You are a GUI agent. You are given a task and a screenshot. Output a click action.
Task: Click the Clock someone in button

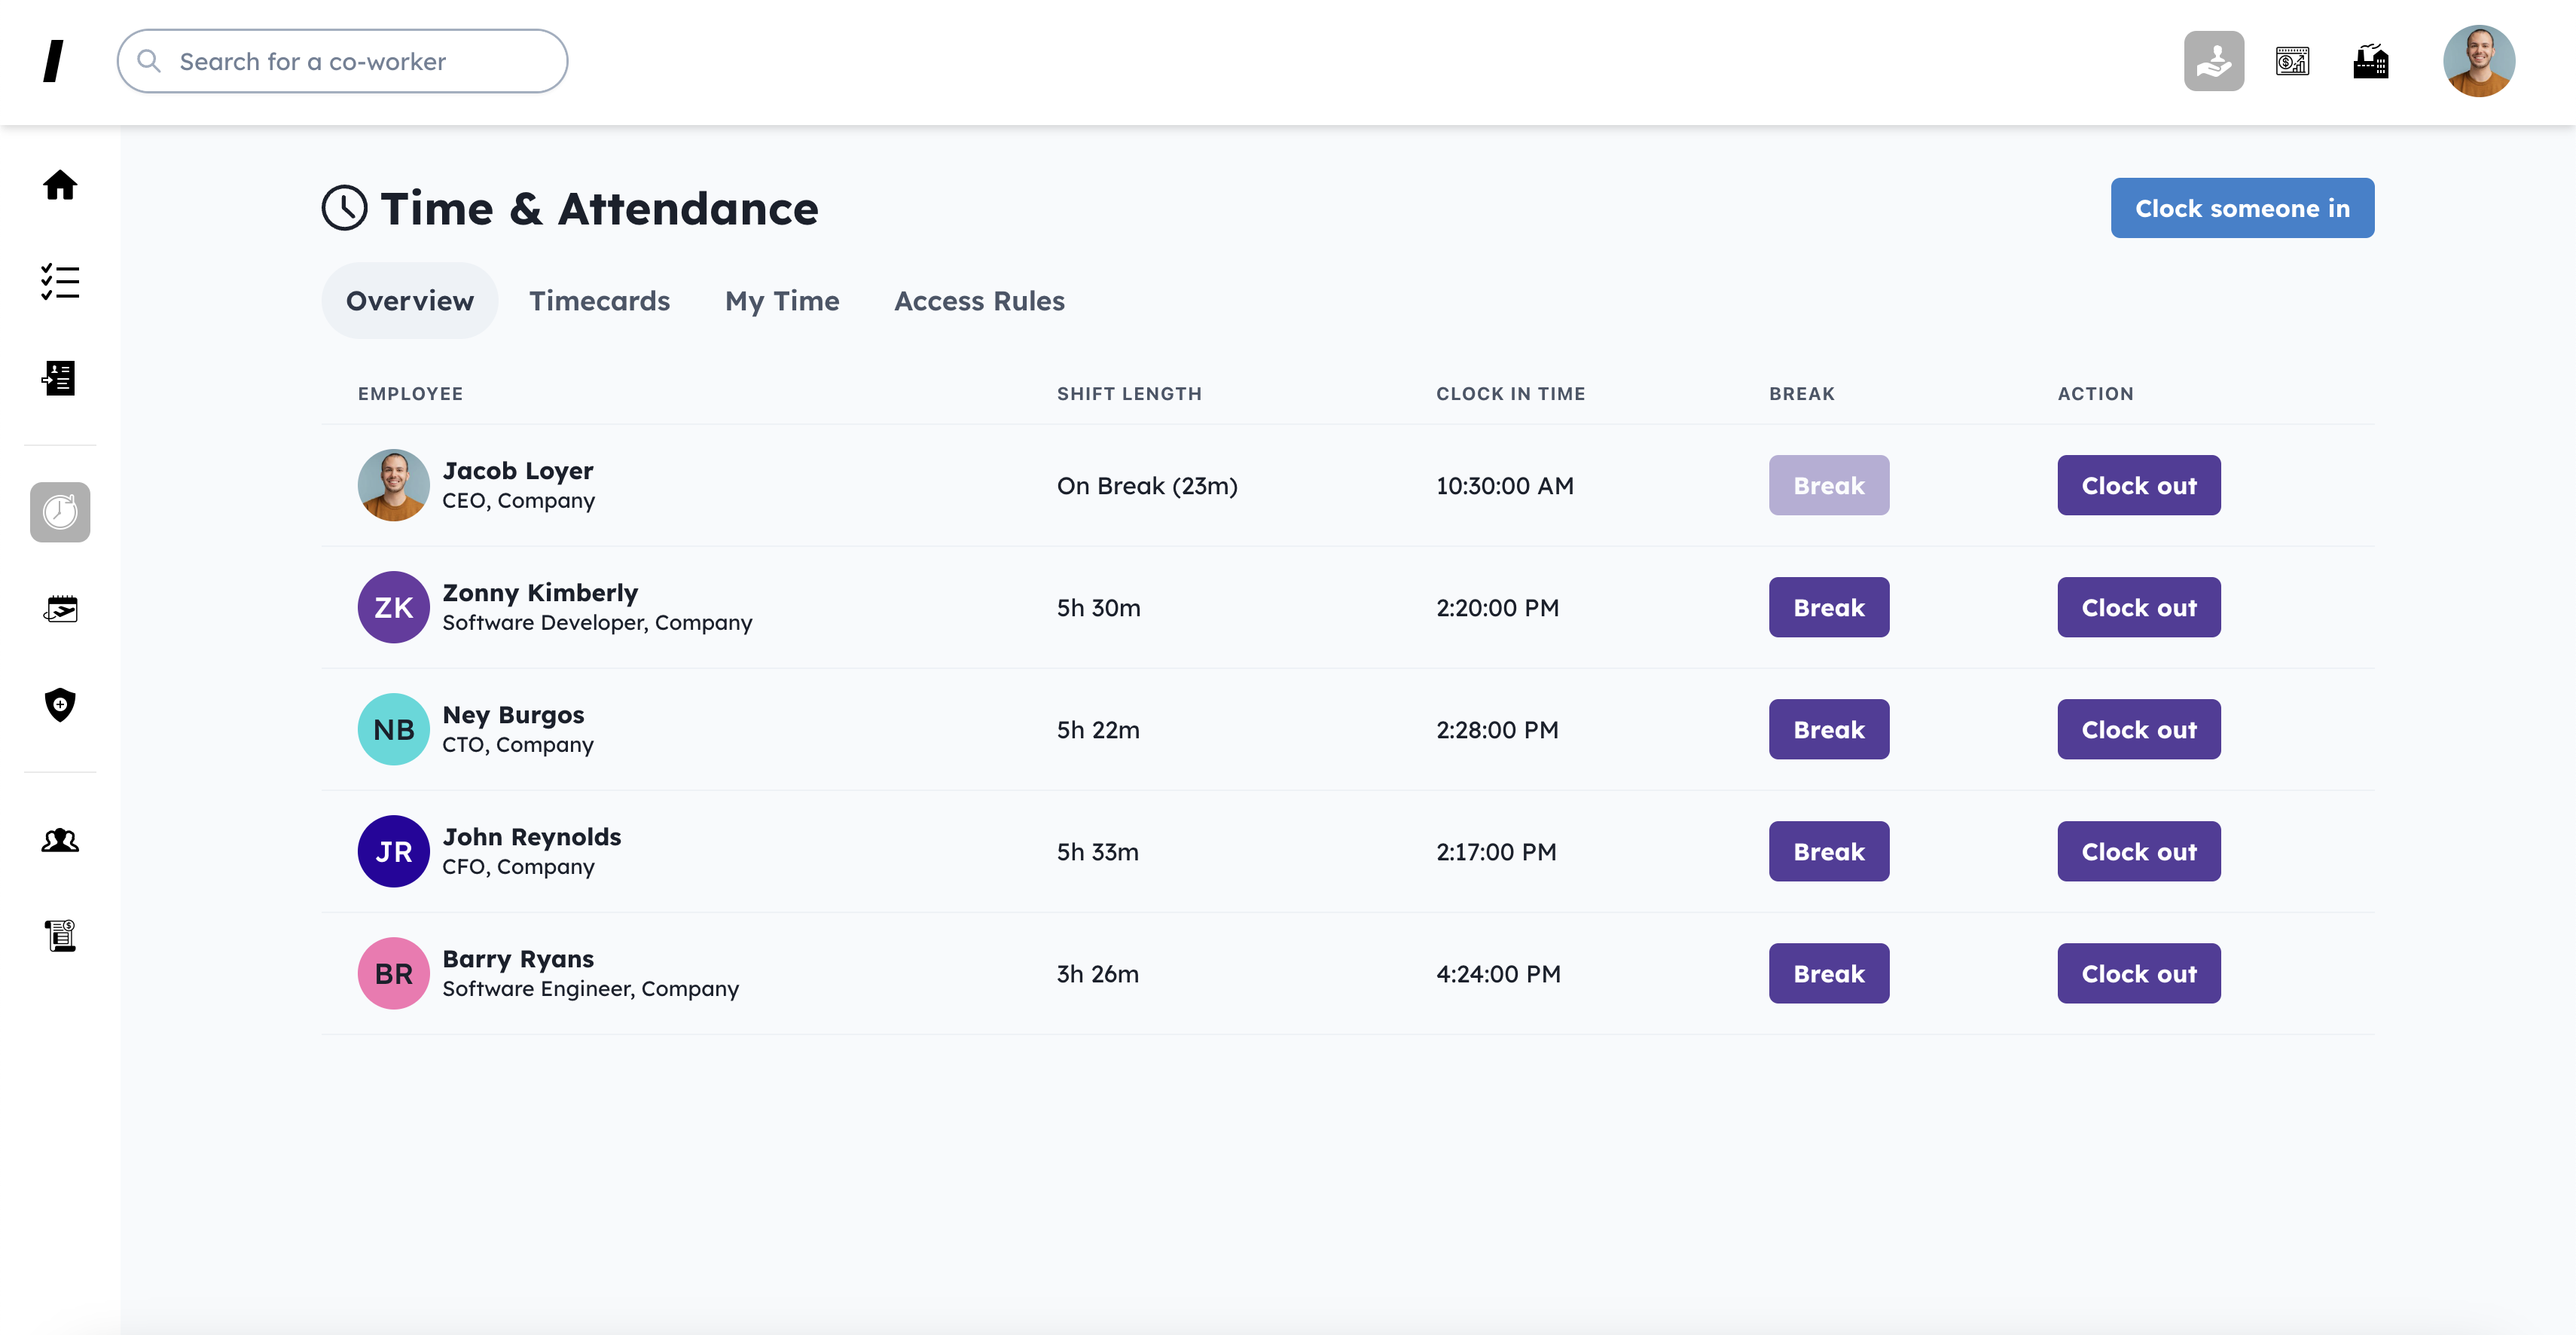pos(2242,208)
